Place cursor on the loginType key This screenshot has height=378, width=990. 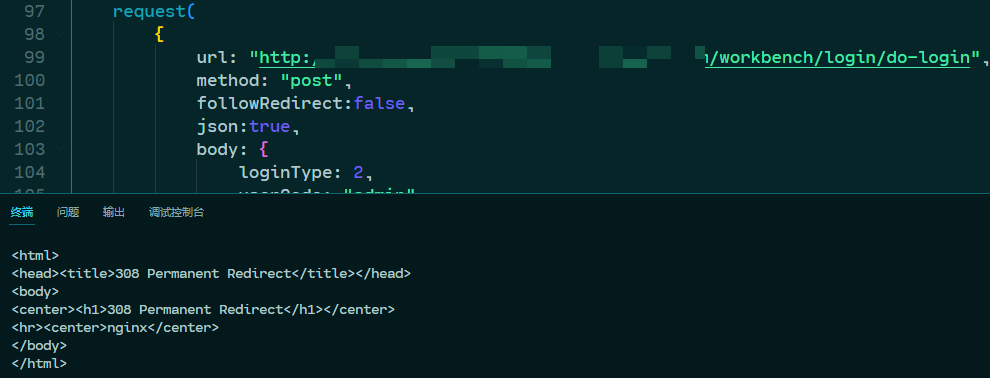pyautogui.click(x=285, y=172)
